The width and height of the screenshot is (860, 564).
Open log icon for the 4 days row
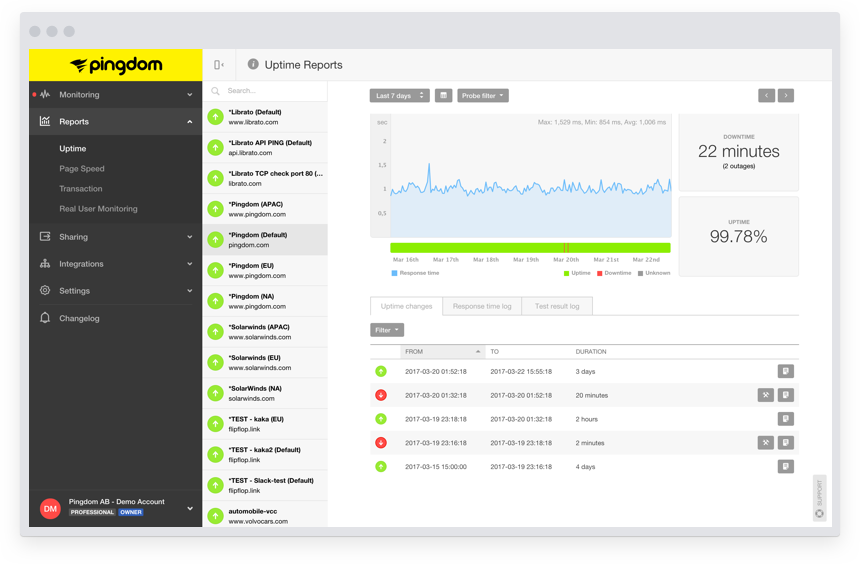785,467
